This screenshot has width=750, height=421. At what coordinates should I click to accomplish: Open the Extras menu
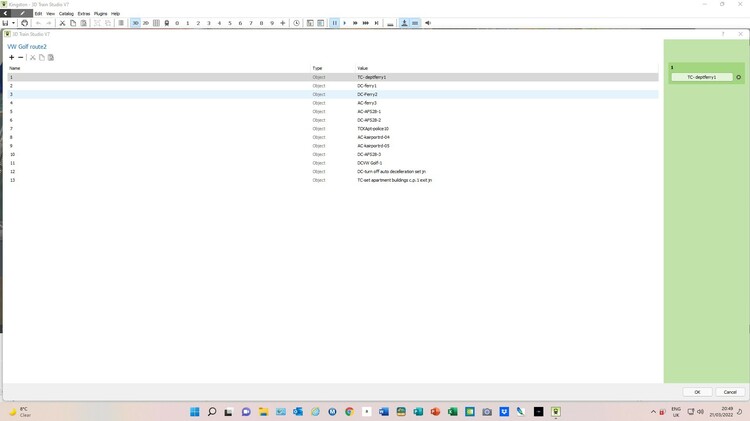(84, 14)
